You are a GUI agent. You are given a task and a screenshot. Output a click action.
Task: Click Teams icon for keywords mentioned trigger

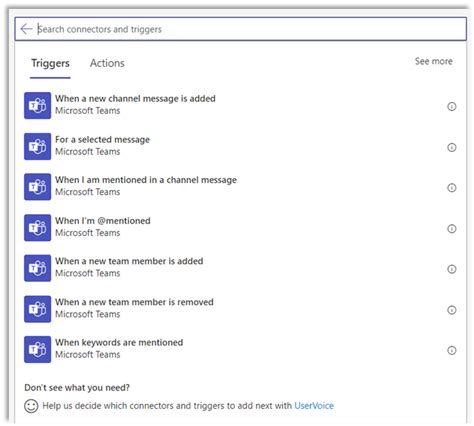coord(37,349)
